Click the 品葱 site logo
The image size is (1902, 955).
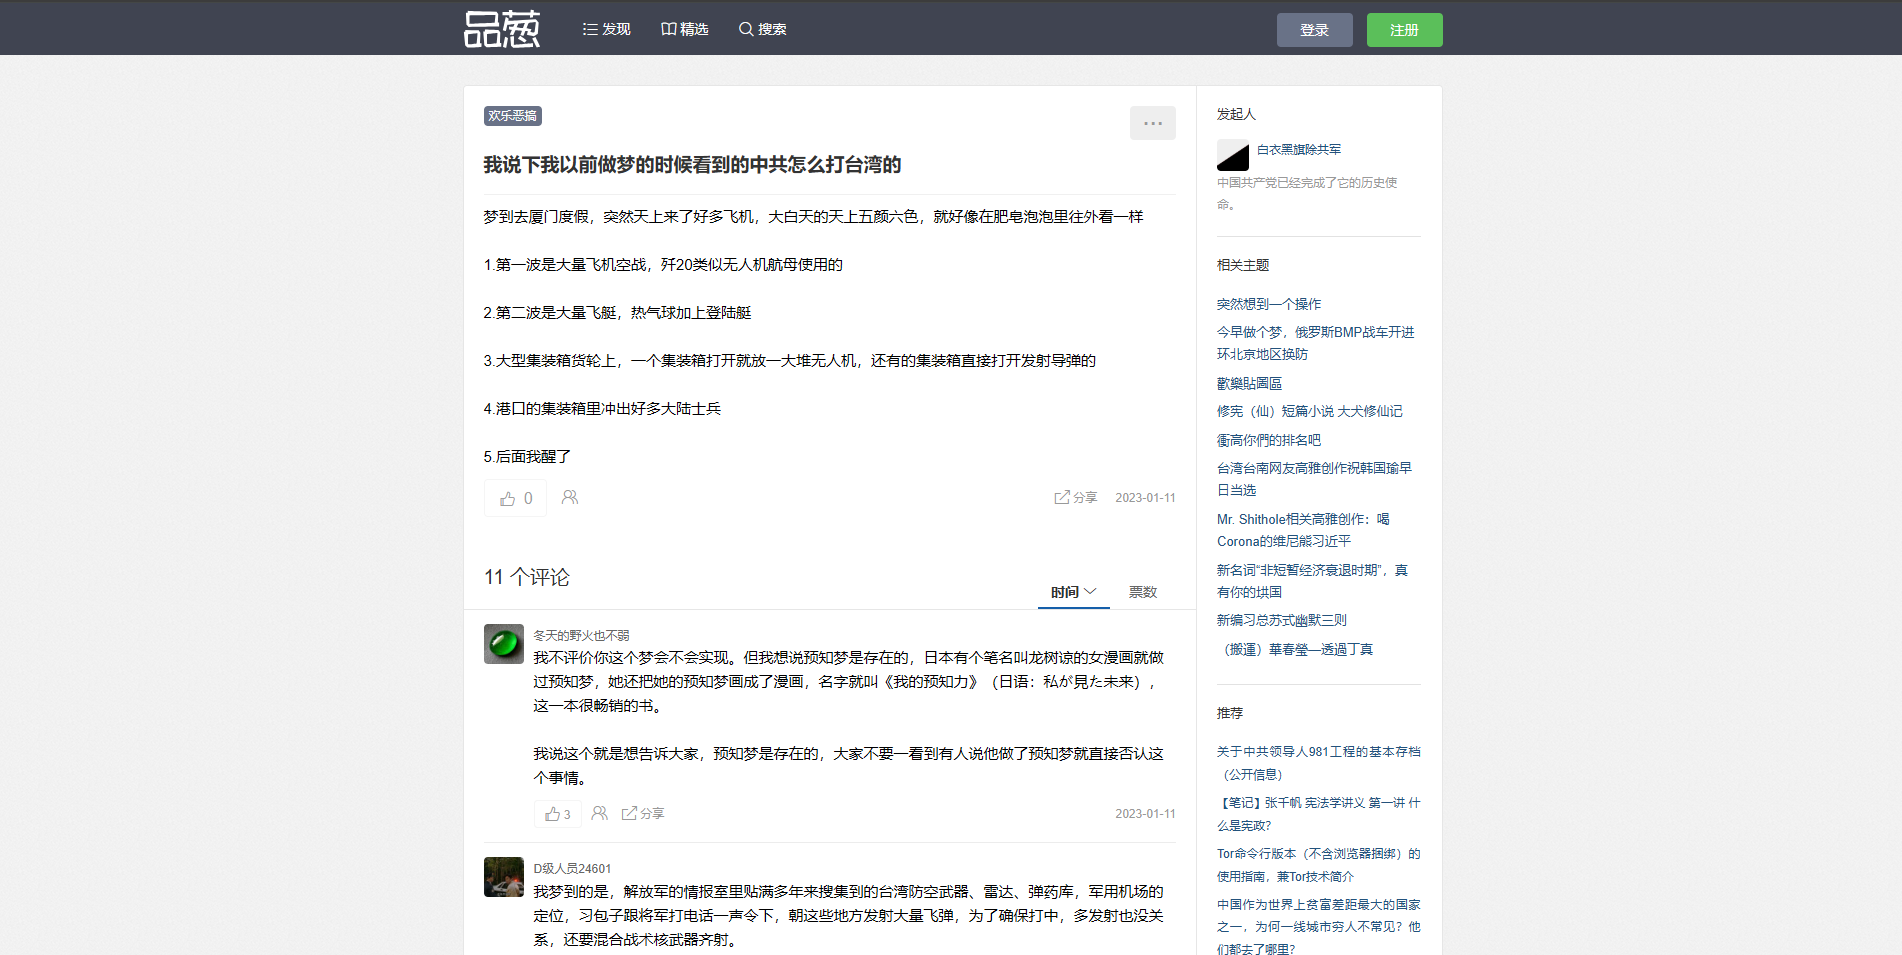[x=502, y=29]
